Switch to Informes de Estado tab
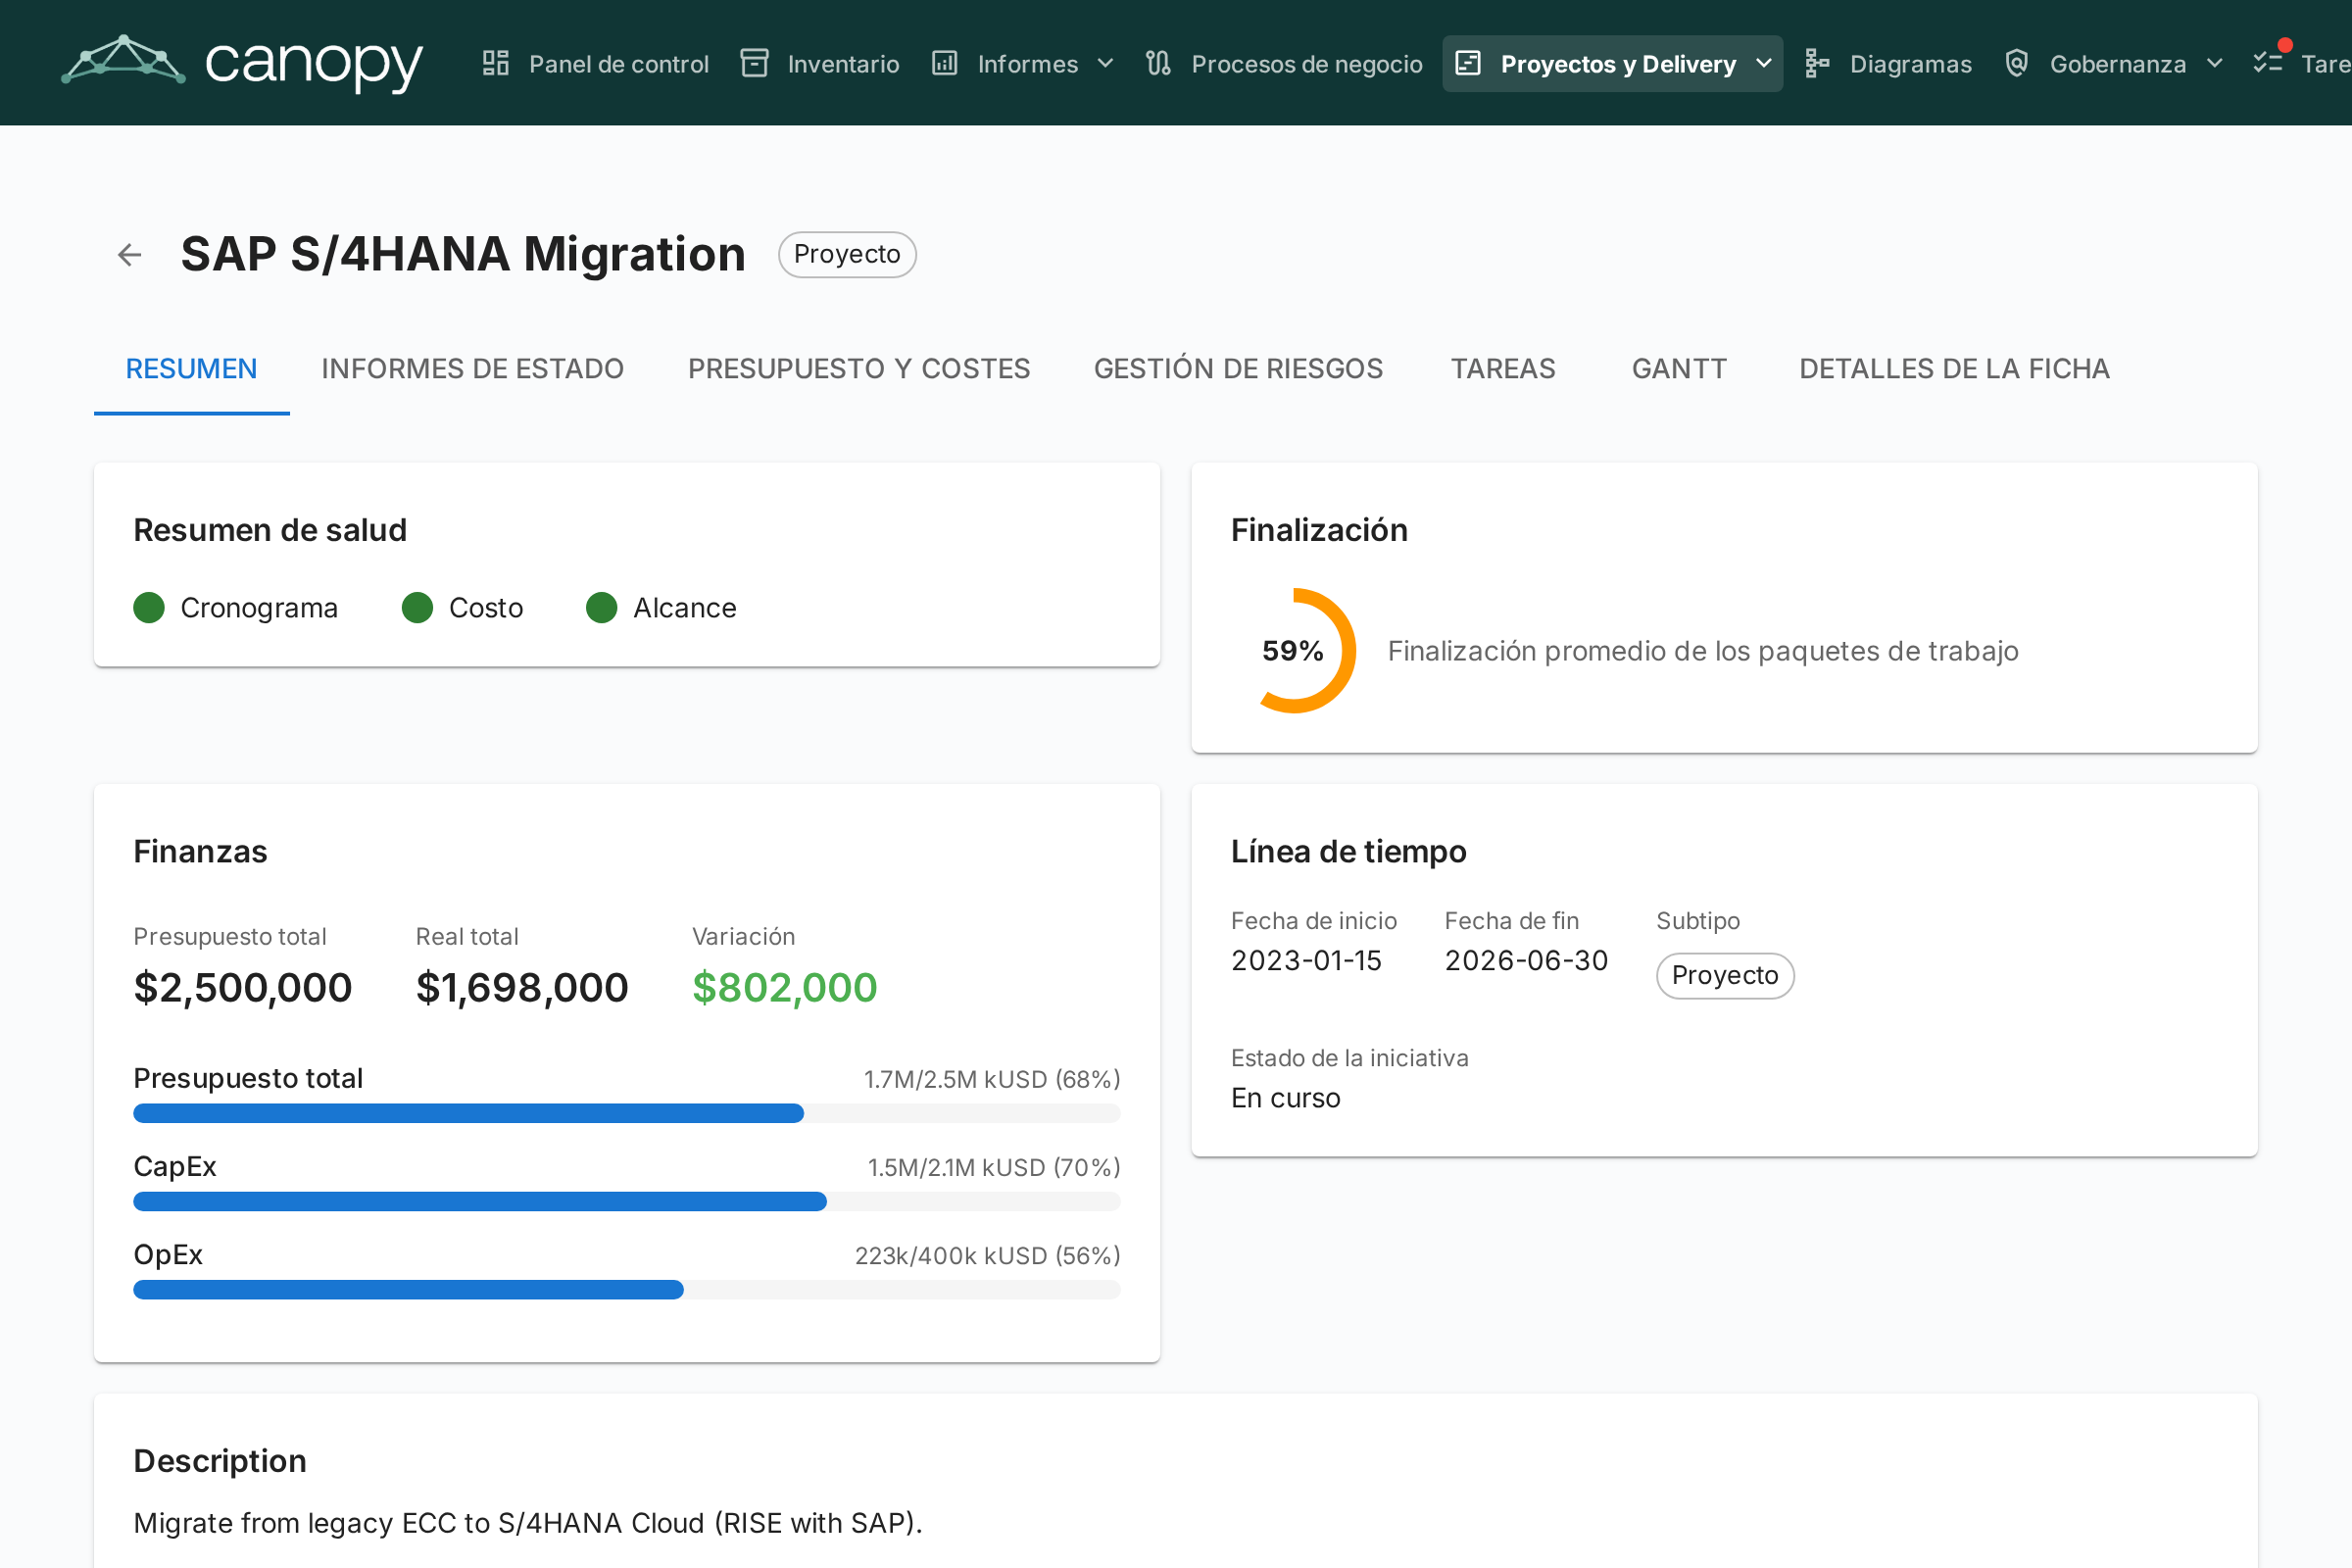The image size is (2352, 1568). click(x=473, y=369)
